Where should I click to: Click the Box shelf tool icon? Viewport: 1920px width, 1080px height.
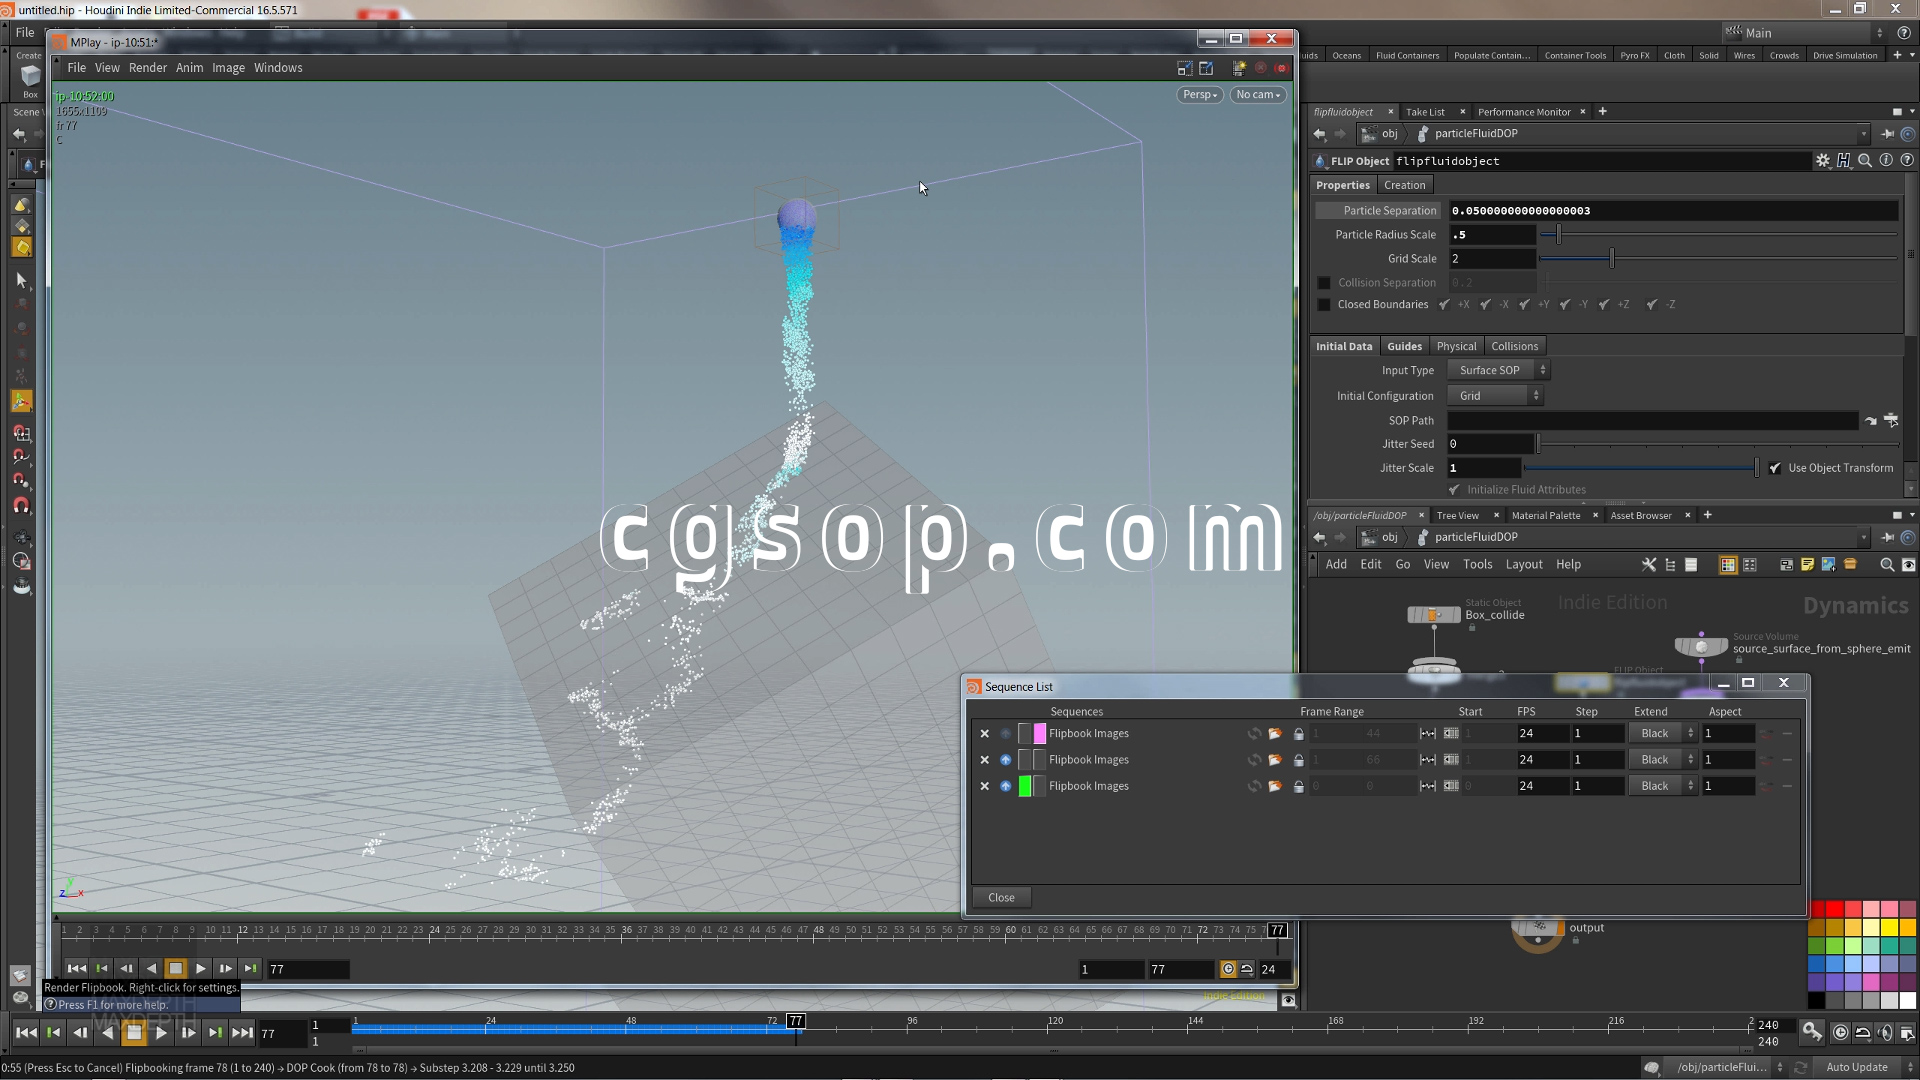[30, 77]
